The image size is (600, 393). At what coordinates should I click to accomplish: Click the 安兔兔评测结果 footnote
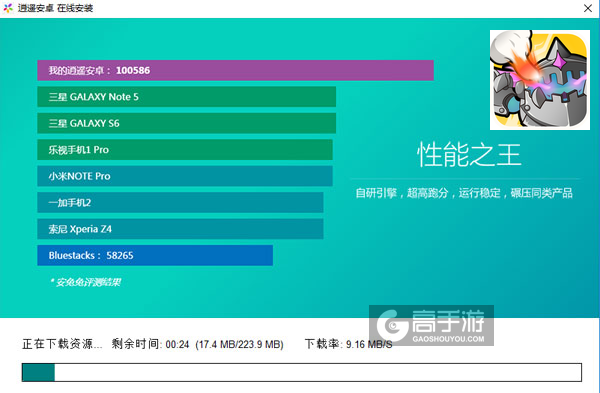(x=85, y=282)
